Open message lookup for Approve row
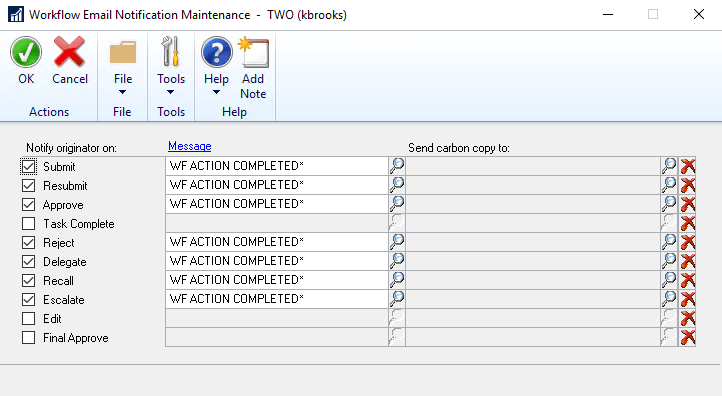 click(x=397, y=204)
